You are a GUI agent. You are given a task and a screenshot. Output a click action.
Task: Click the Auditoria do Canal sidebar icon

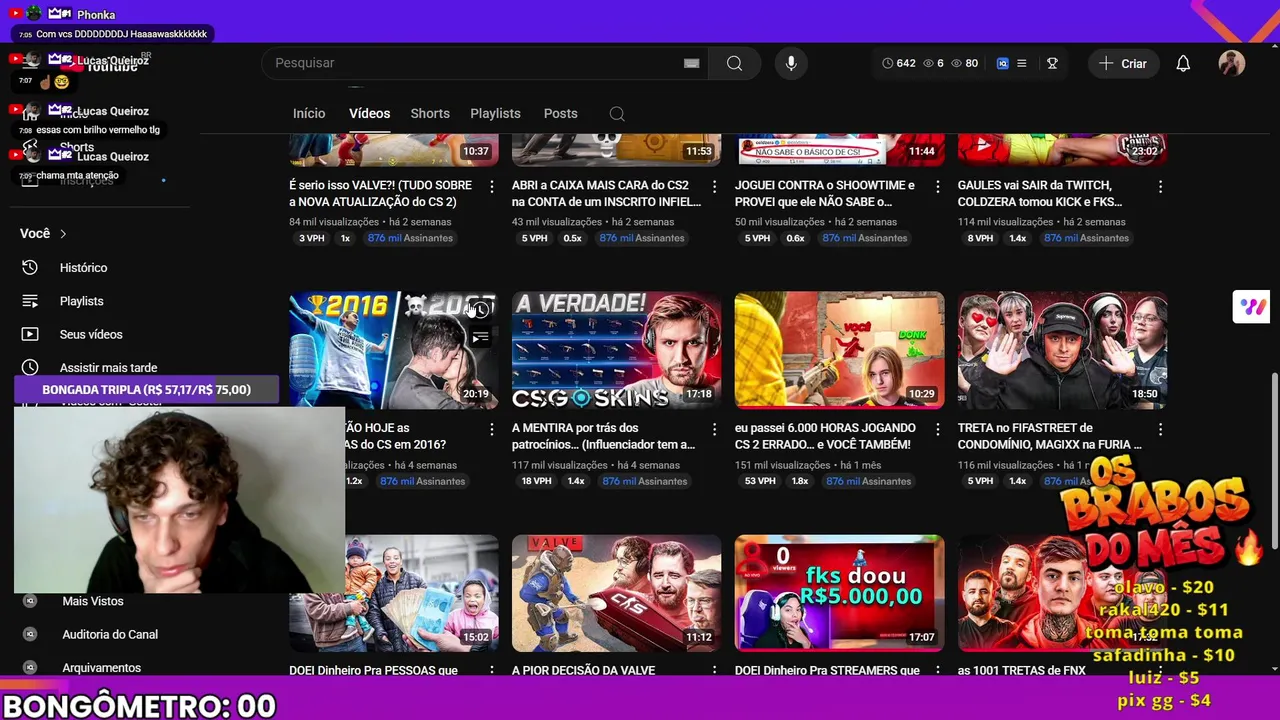click(30, 634)
